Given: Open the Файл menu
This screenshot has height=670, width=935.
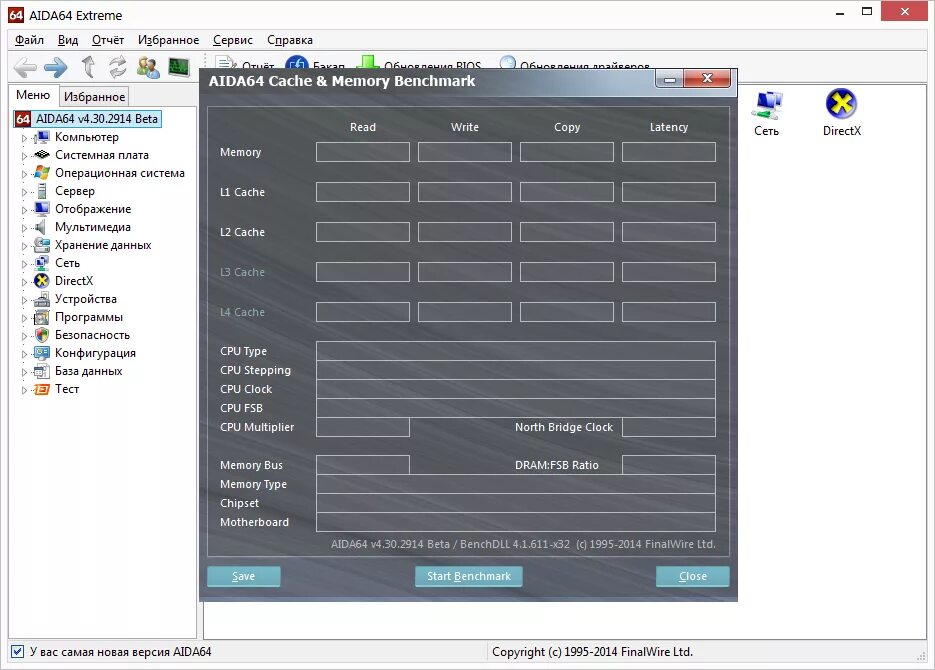Looking at the screenshot, I should pos(29,40).
